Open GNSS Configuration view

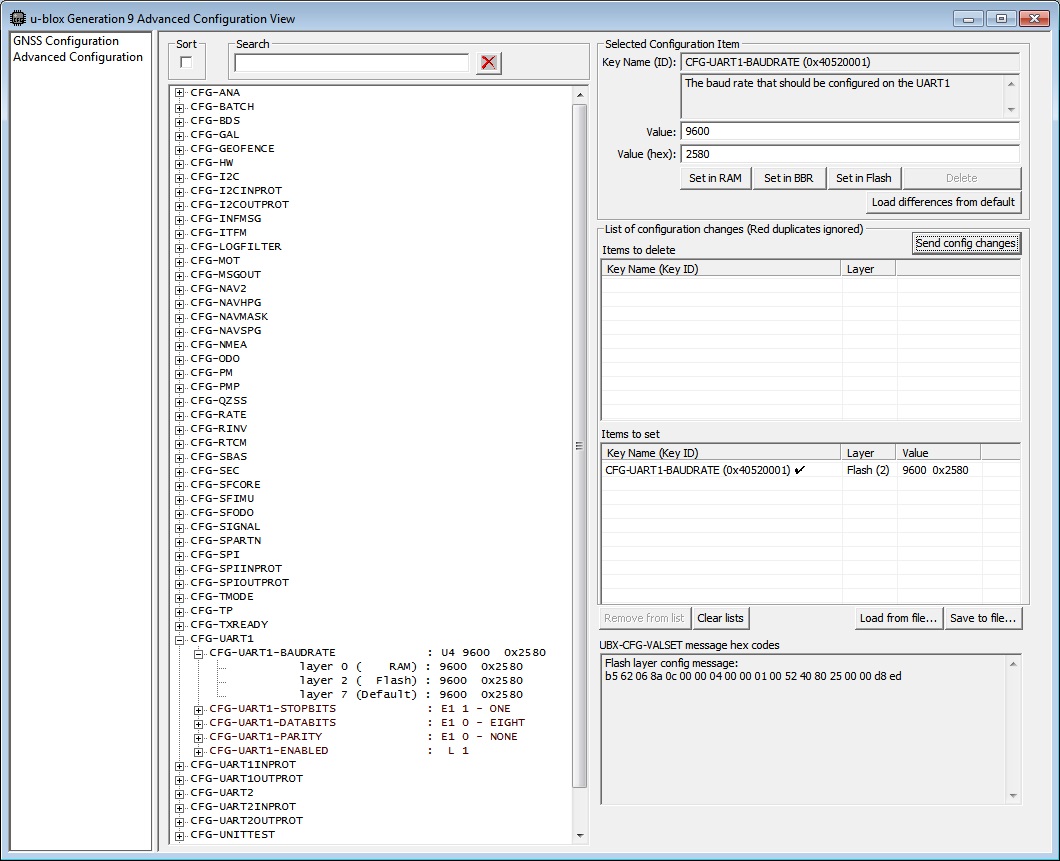click(x=66, y=41)
